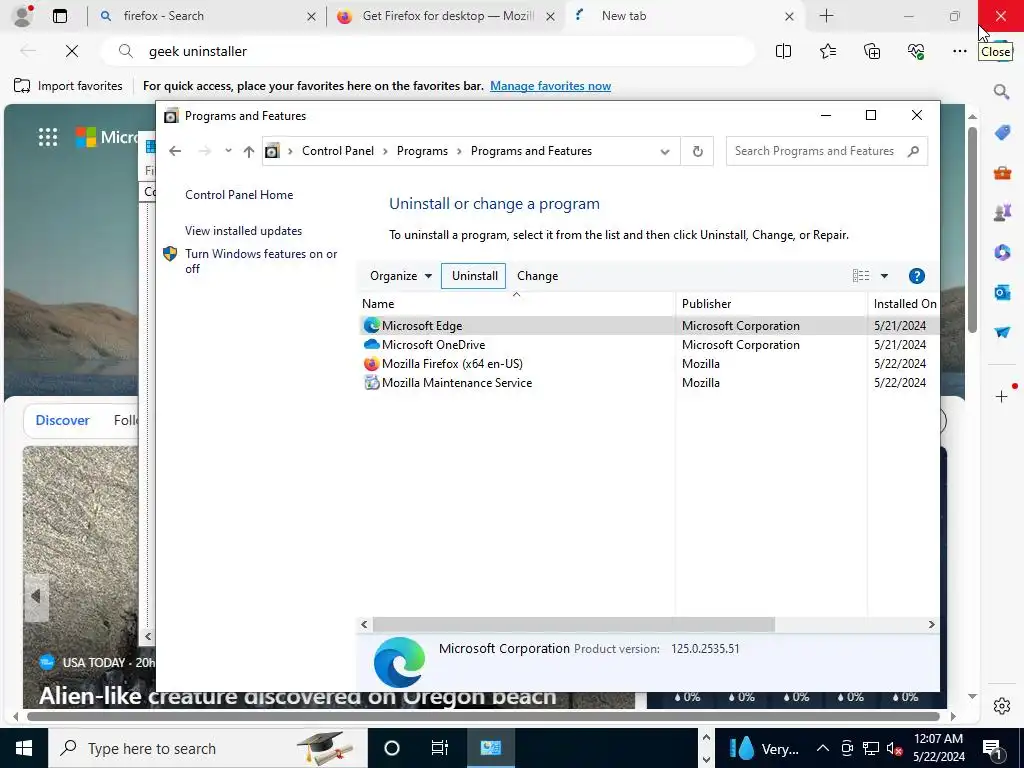Open Edge favorites star icon
The image size is (1024, 768).
tap(827, 51)
